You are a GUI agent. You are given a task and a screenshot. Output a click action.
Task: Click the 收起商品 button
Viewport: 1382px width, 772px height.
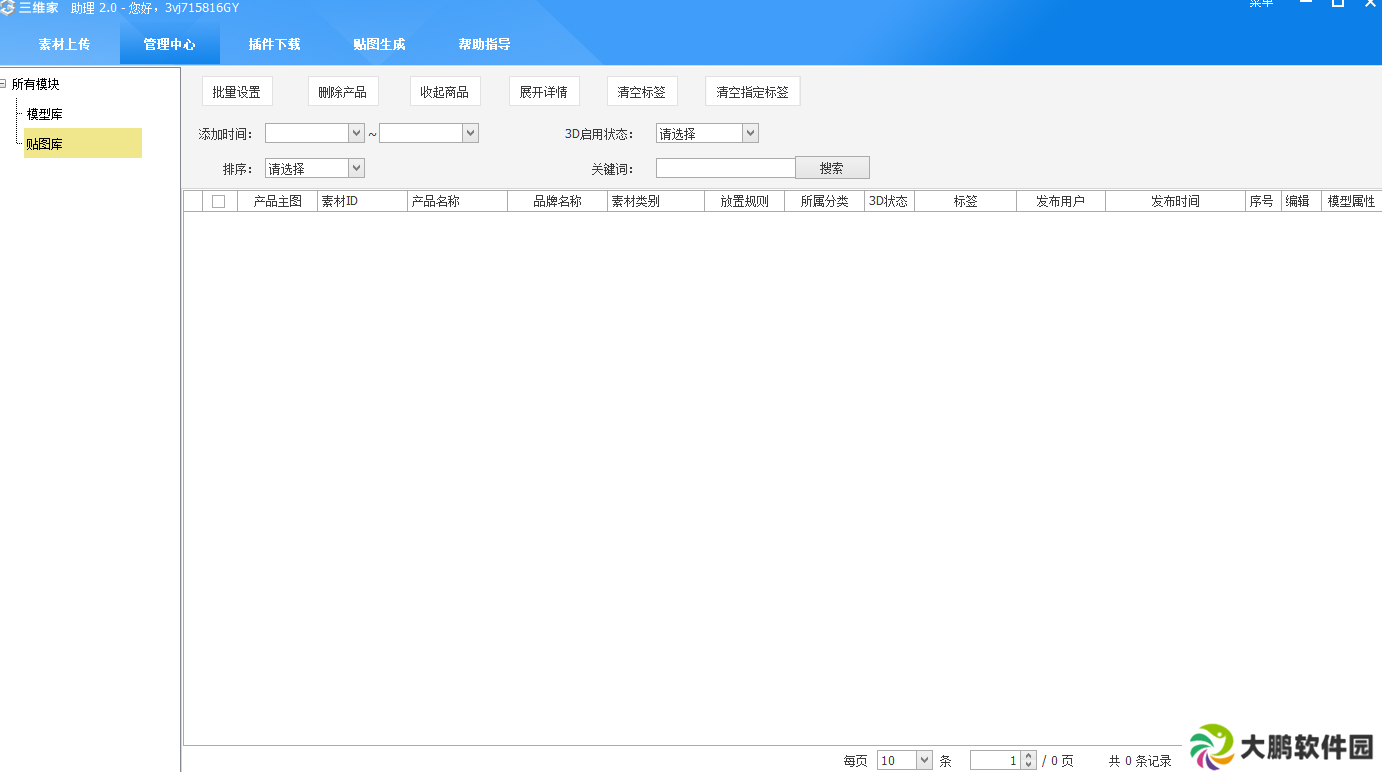point(445,91)
